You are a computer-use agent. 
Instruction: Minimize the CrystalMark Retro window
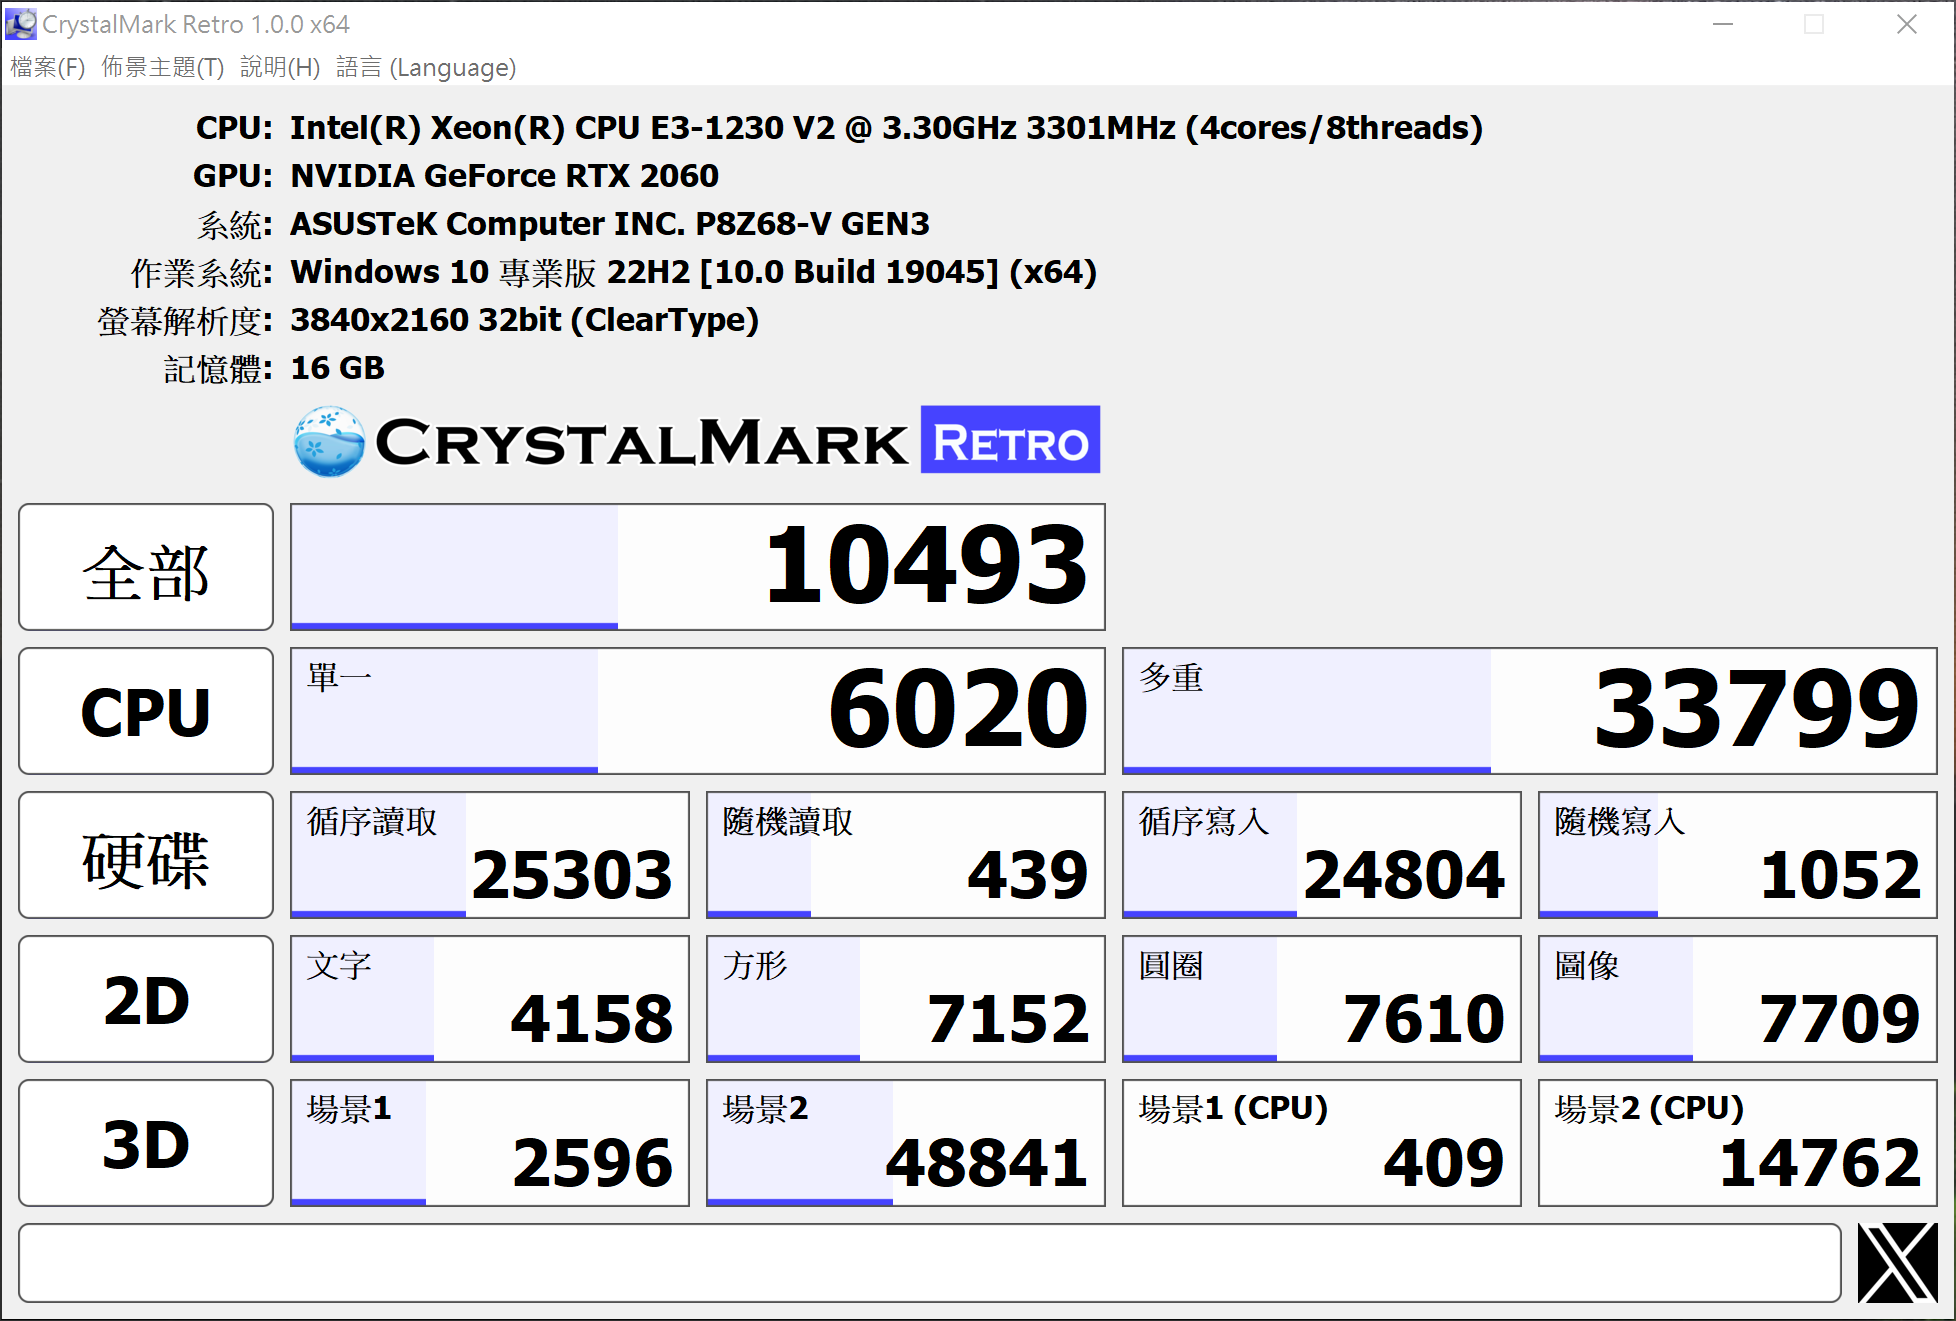(1722, 24)
